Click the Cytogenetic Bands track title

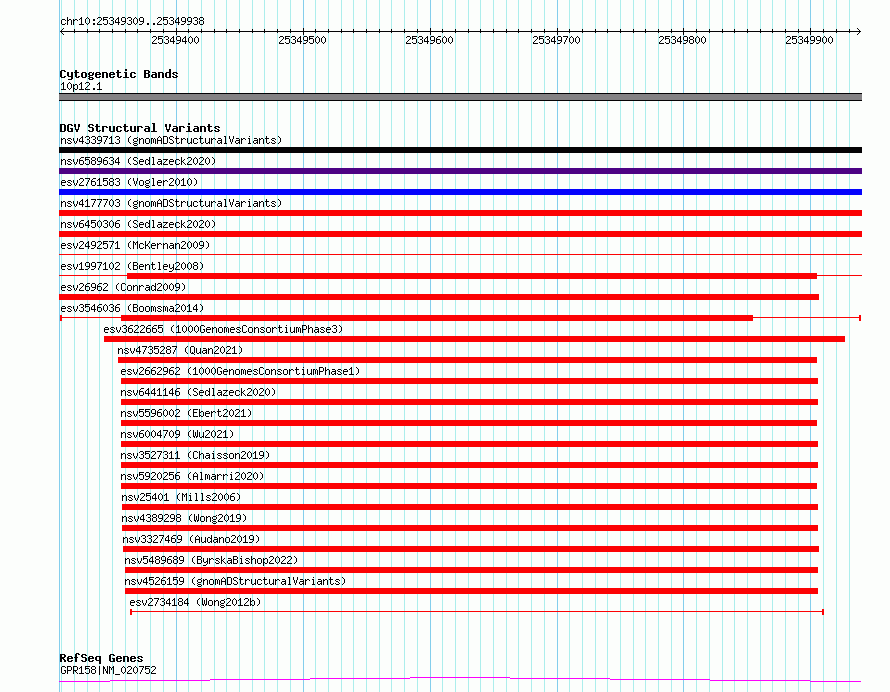point(119,74)
